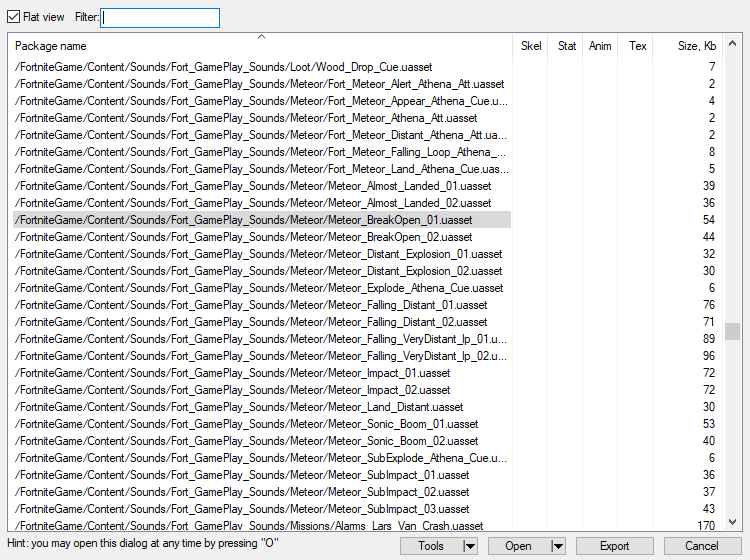750x560 pixels.
Task: Choose Meteor_Land_Distant.uasset package row
Action: click(x=239, y=407)
